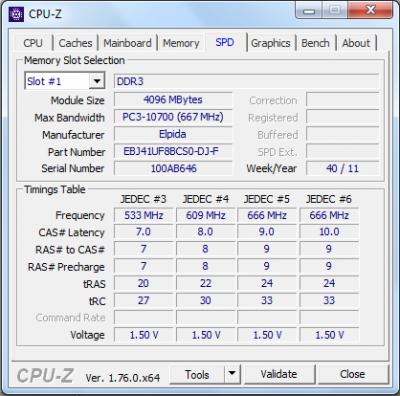Click the CPU-Z title bar icon

coord(16,14)
